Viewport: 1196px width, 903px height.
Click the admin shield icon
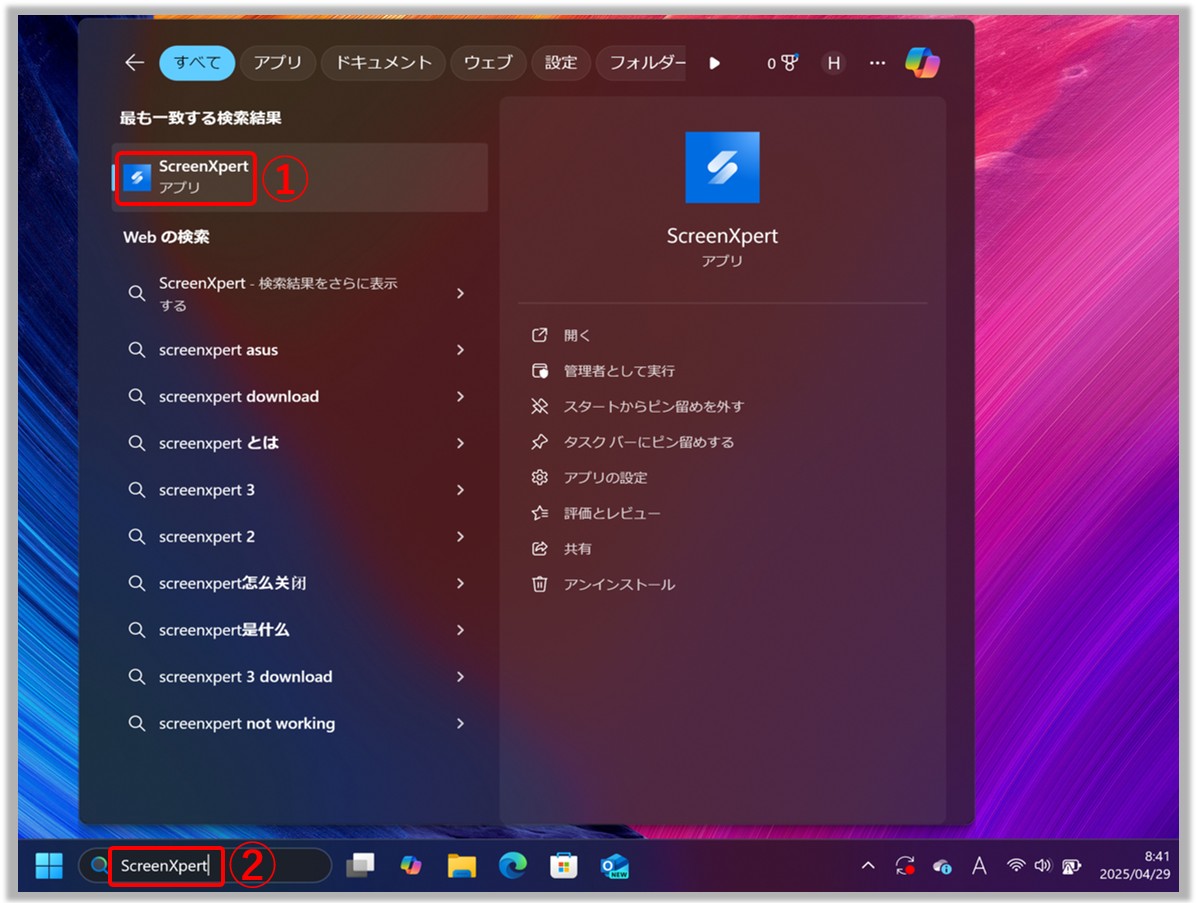(539, 371)
